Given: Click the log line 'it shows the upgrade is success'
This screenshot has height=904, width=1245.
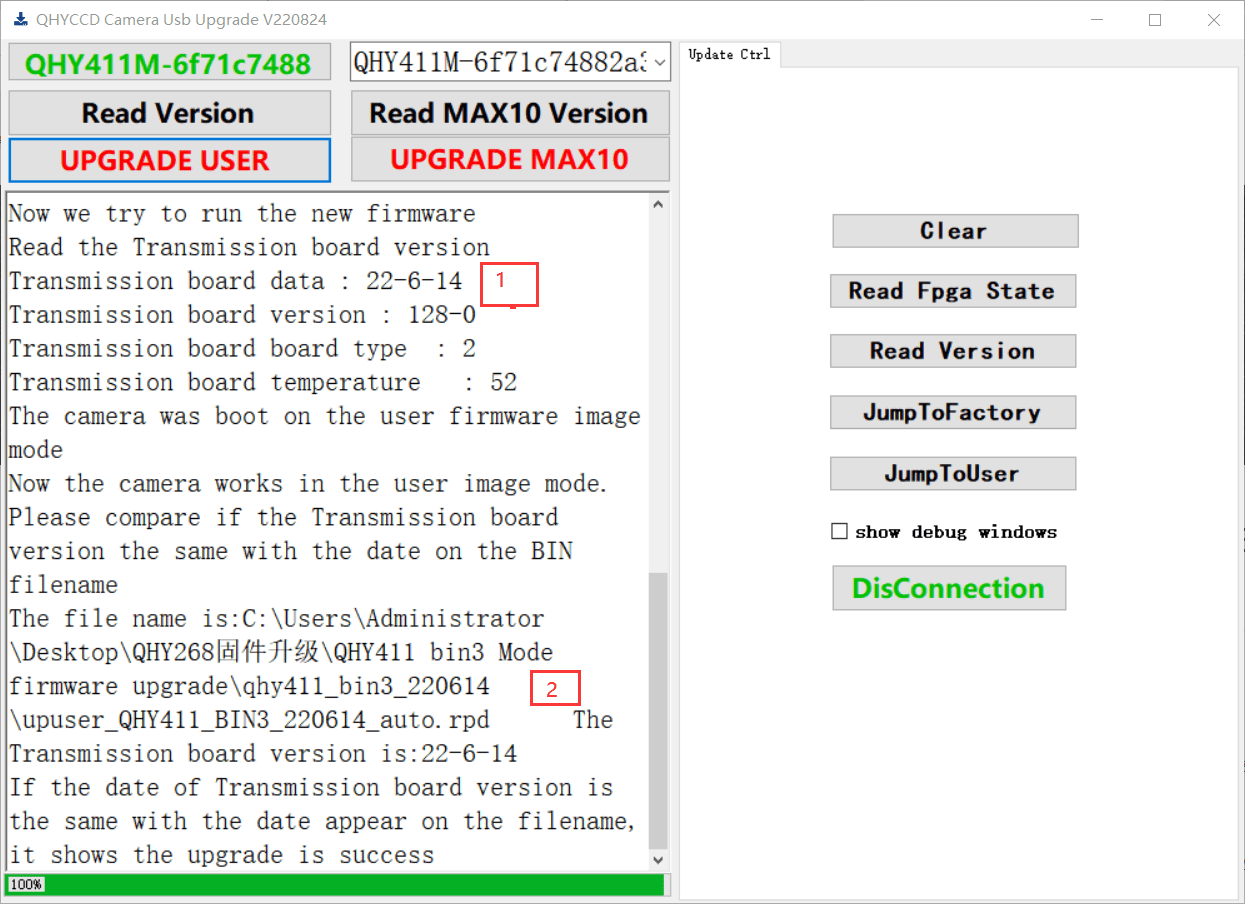Looking at the screenshot, I should 222,855.
